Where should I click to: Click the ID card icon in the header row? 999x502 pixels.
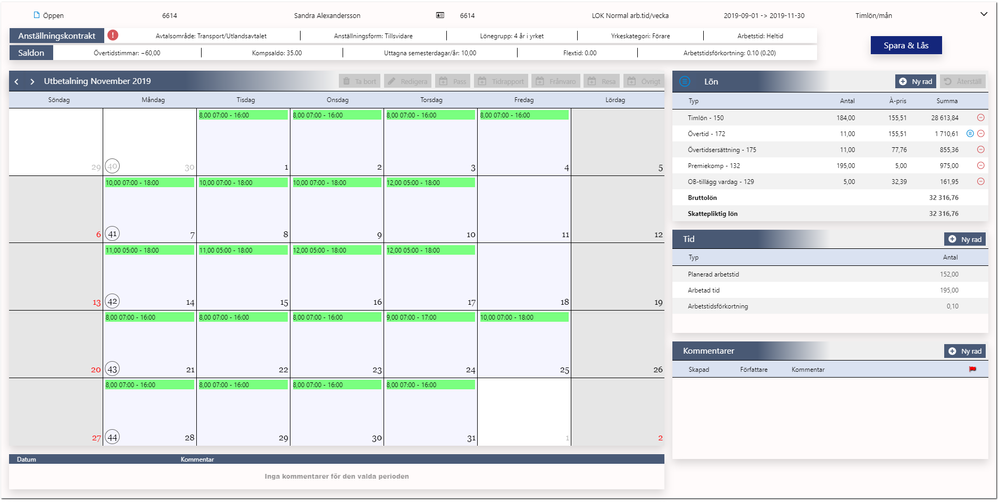(x=440, y=15)
